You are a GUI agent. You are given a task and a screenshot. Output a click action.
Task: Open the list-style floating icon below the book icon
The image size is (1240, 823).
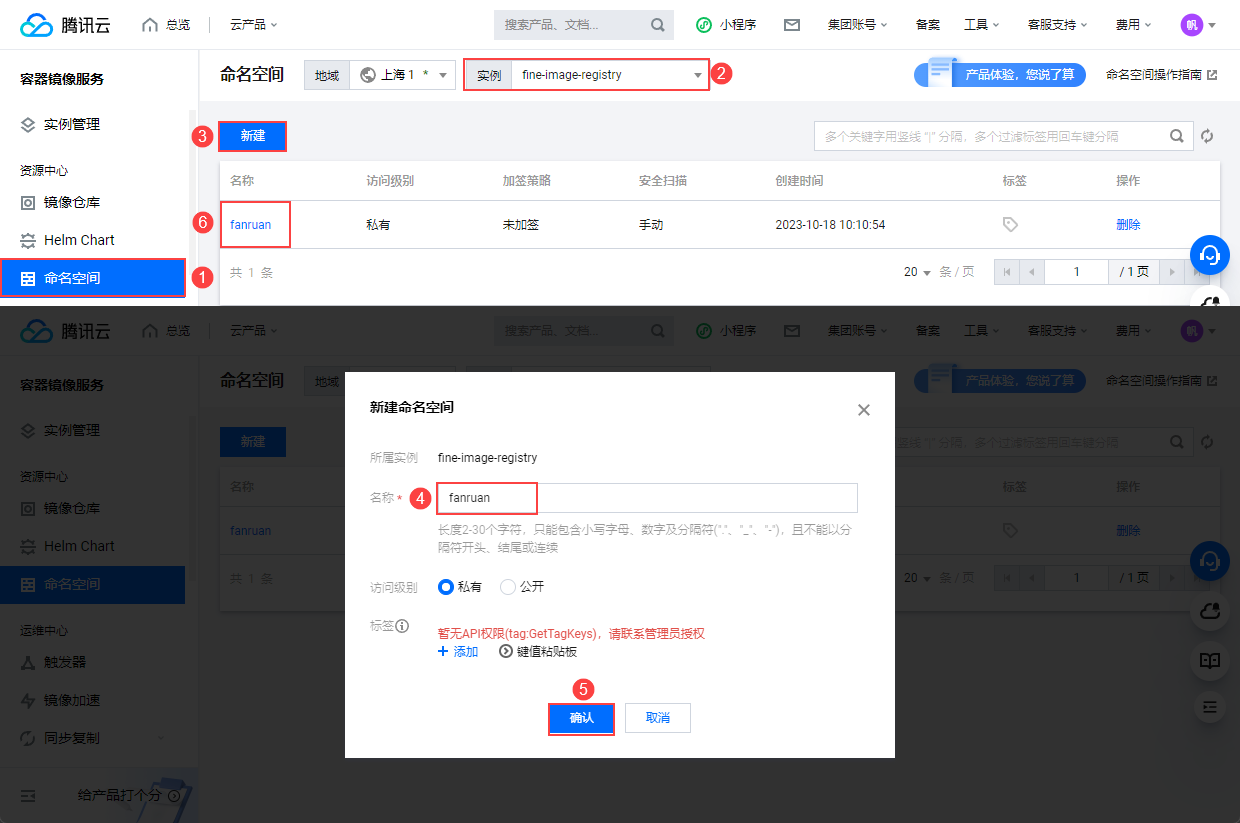pyautogui.click(x=1210, y=706)
